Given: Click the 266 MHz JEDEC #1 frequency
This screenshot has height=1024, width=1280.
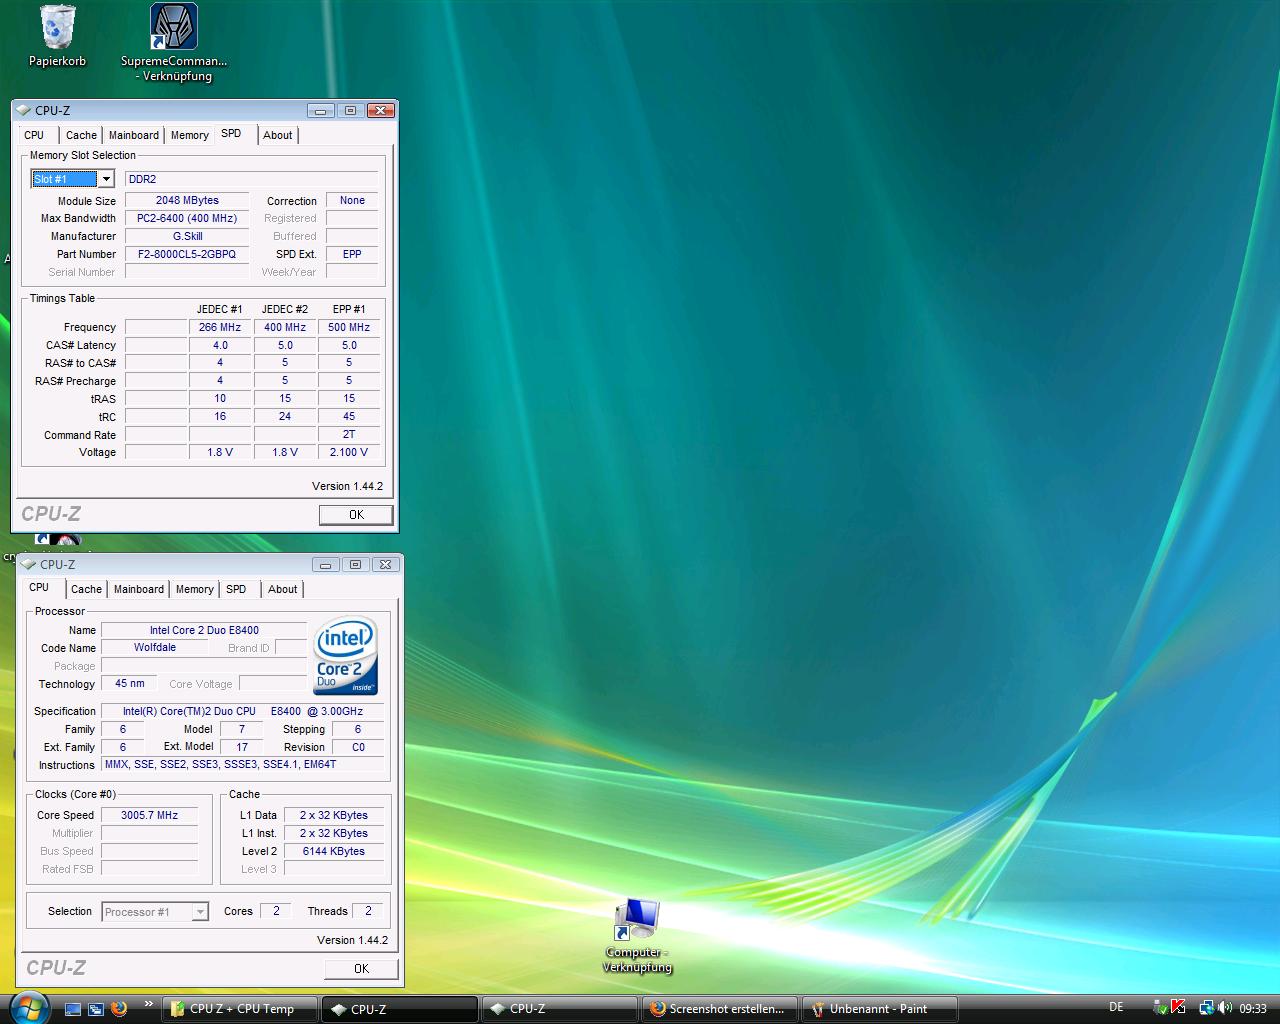Looking at the screenshot, I should pos(220,327).
